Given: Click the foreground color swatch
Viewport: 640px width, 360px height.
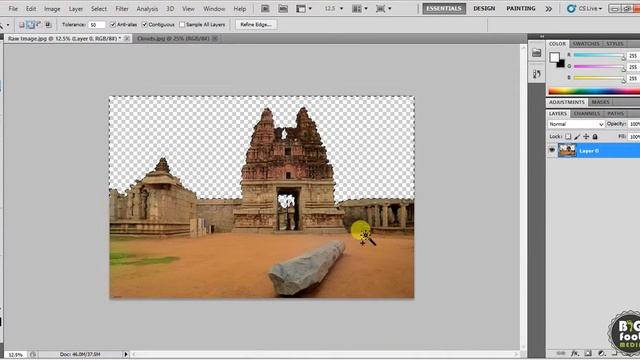Looking at the screenshot, I should pos(554,57).
